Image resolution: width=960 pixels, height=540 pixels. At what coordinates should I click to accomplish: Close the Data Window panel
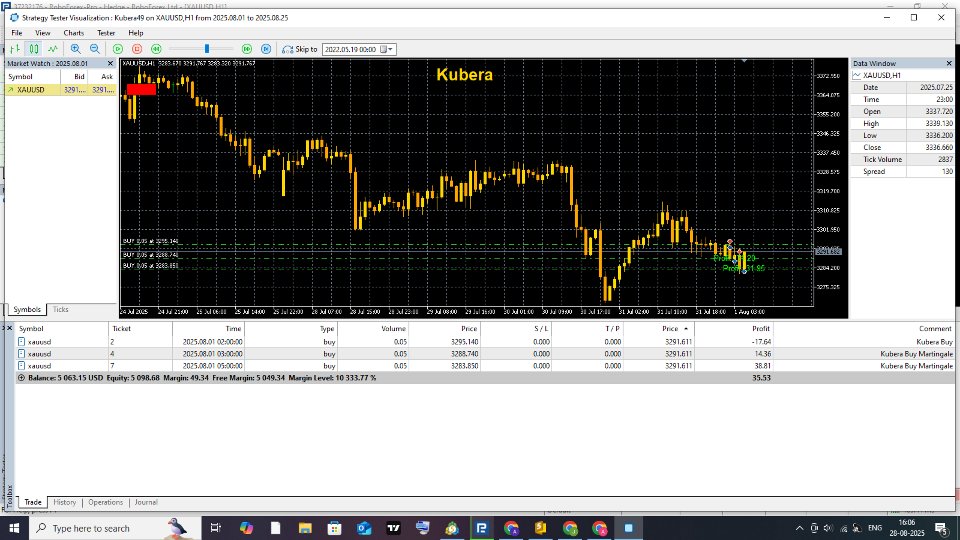pos(949,63)
